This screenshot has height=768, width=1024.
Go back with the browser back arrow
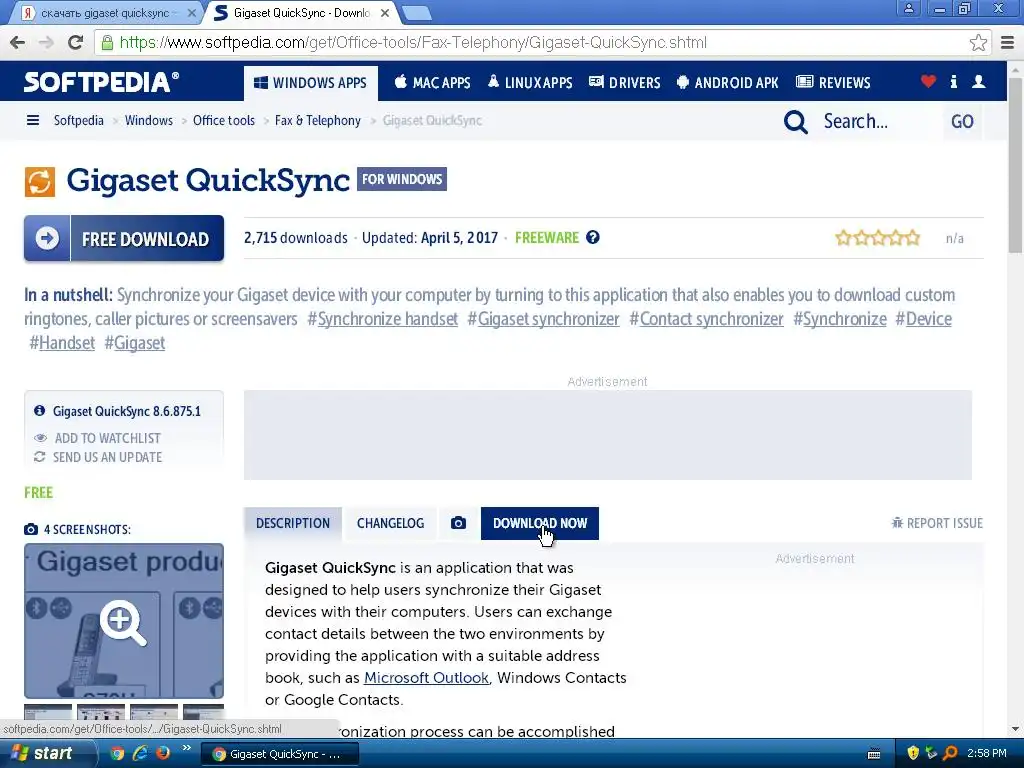(x=18, y=42)
